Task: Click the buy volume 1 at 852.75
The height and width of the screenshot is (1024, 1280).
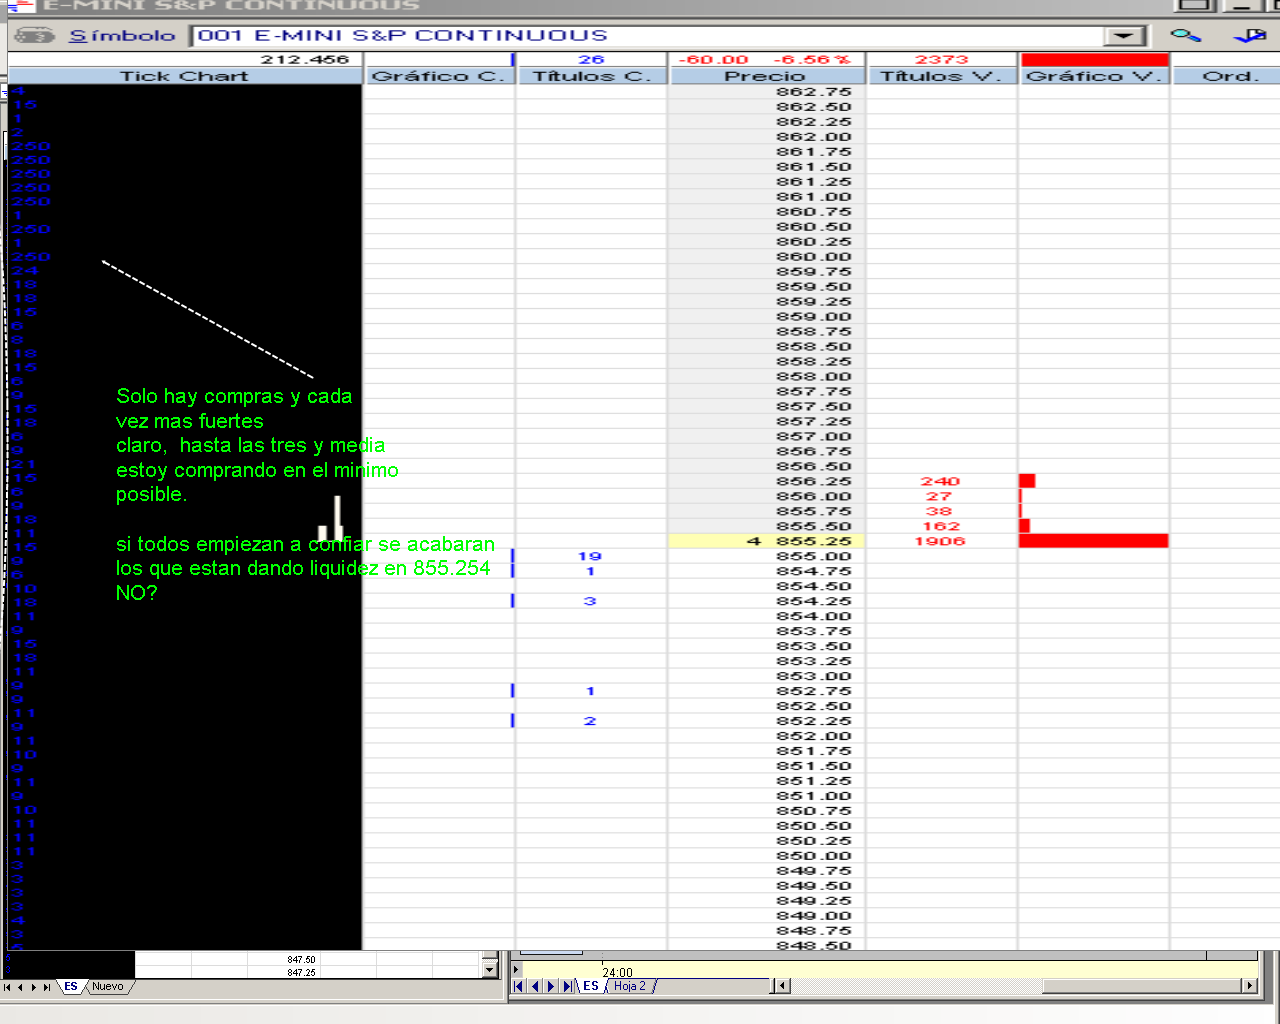Action: [x=591, y=691]
